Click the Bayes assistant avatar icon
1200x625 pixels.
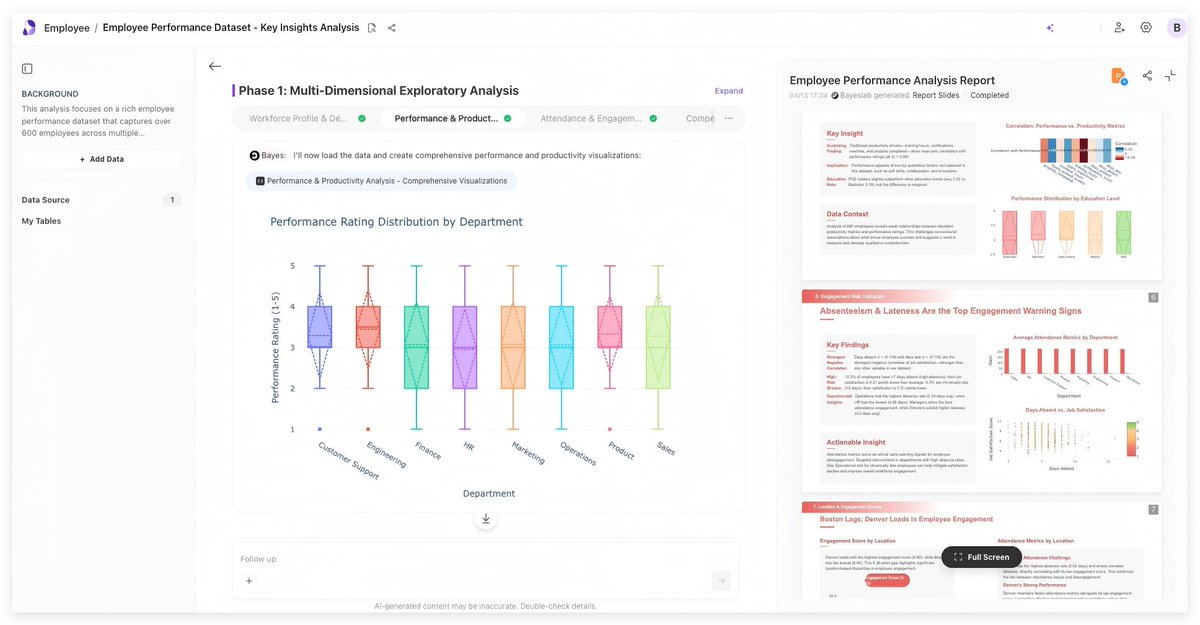pos(255,156)
